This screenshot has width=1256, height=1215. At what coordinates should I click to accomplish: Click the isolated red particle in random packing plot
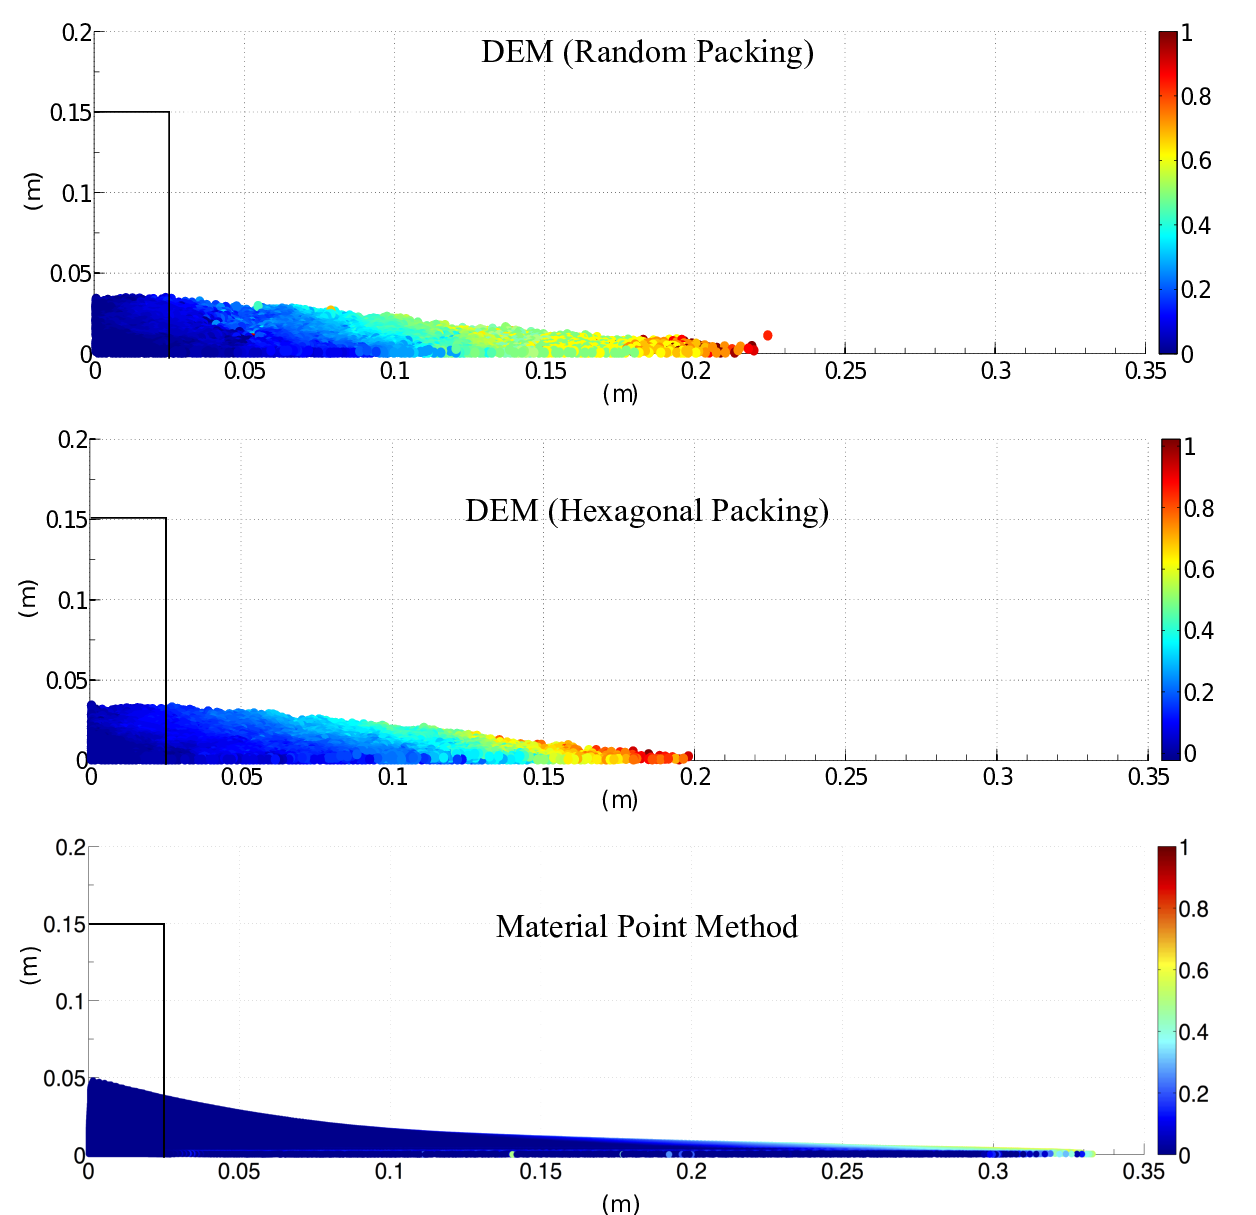[768, 335]
